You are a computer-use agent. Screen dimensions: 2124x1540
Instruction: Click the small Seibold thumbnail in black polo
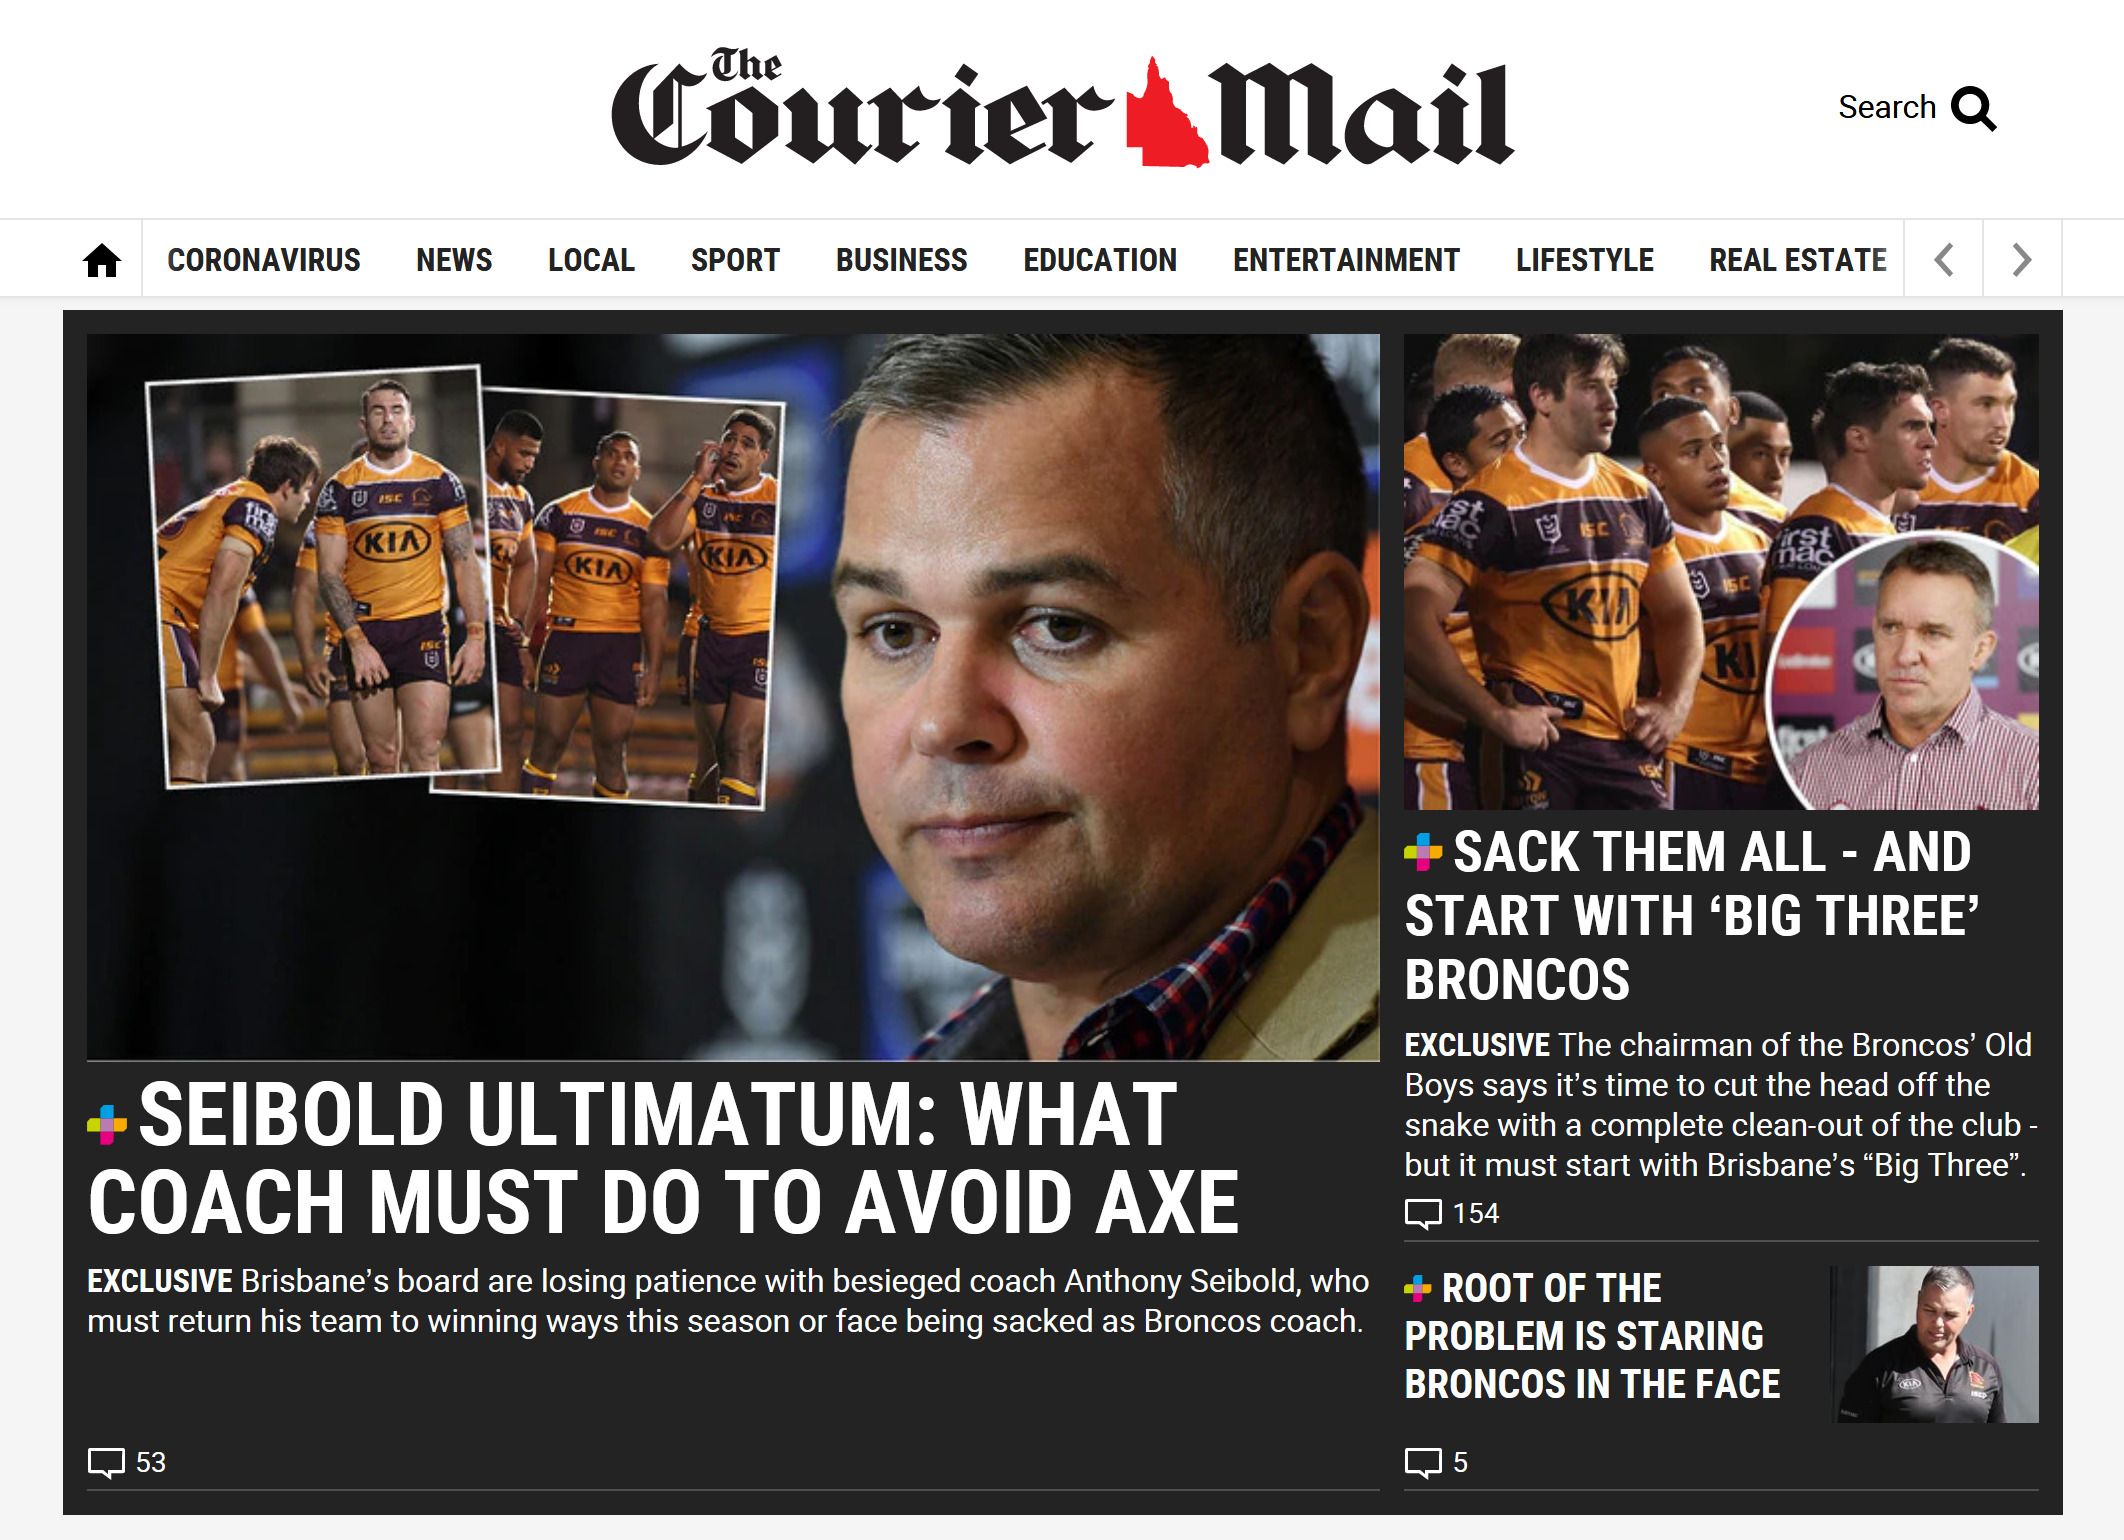click(x=1934, y=1344)
